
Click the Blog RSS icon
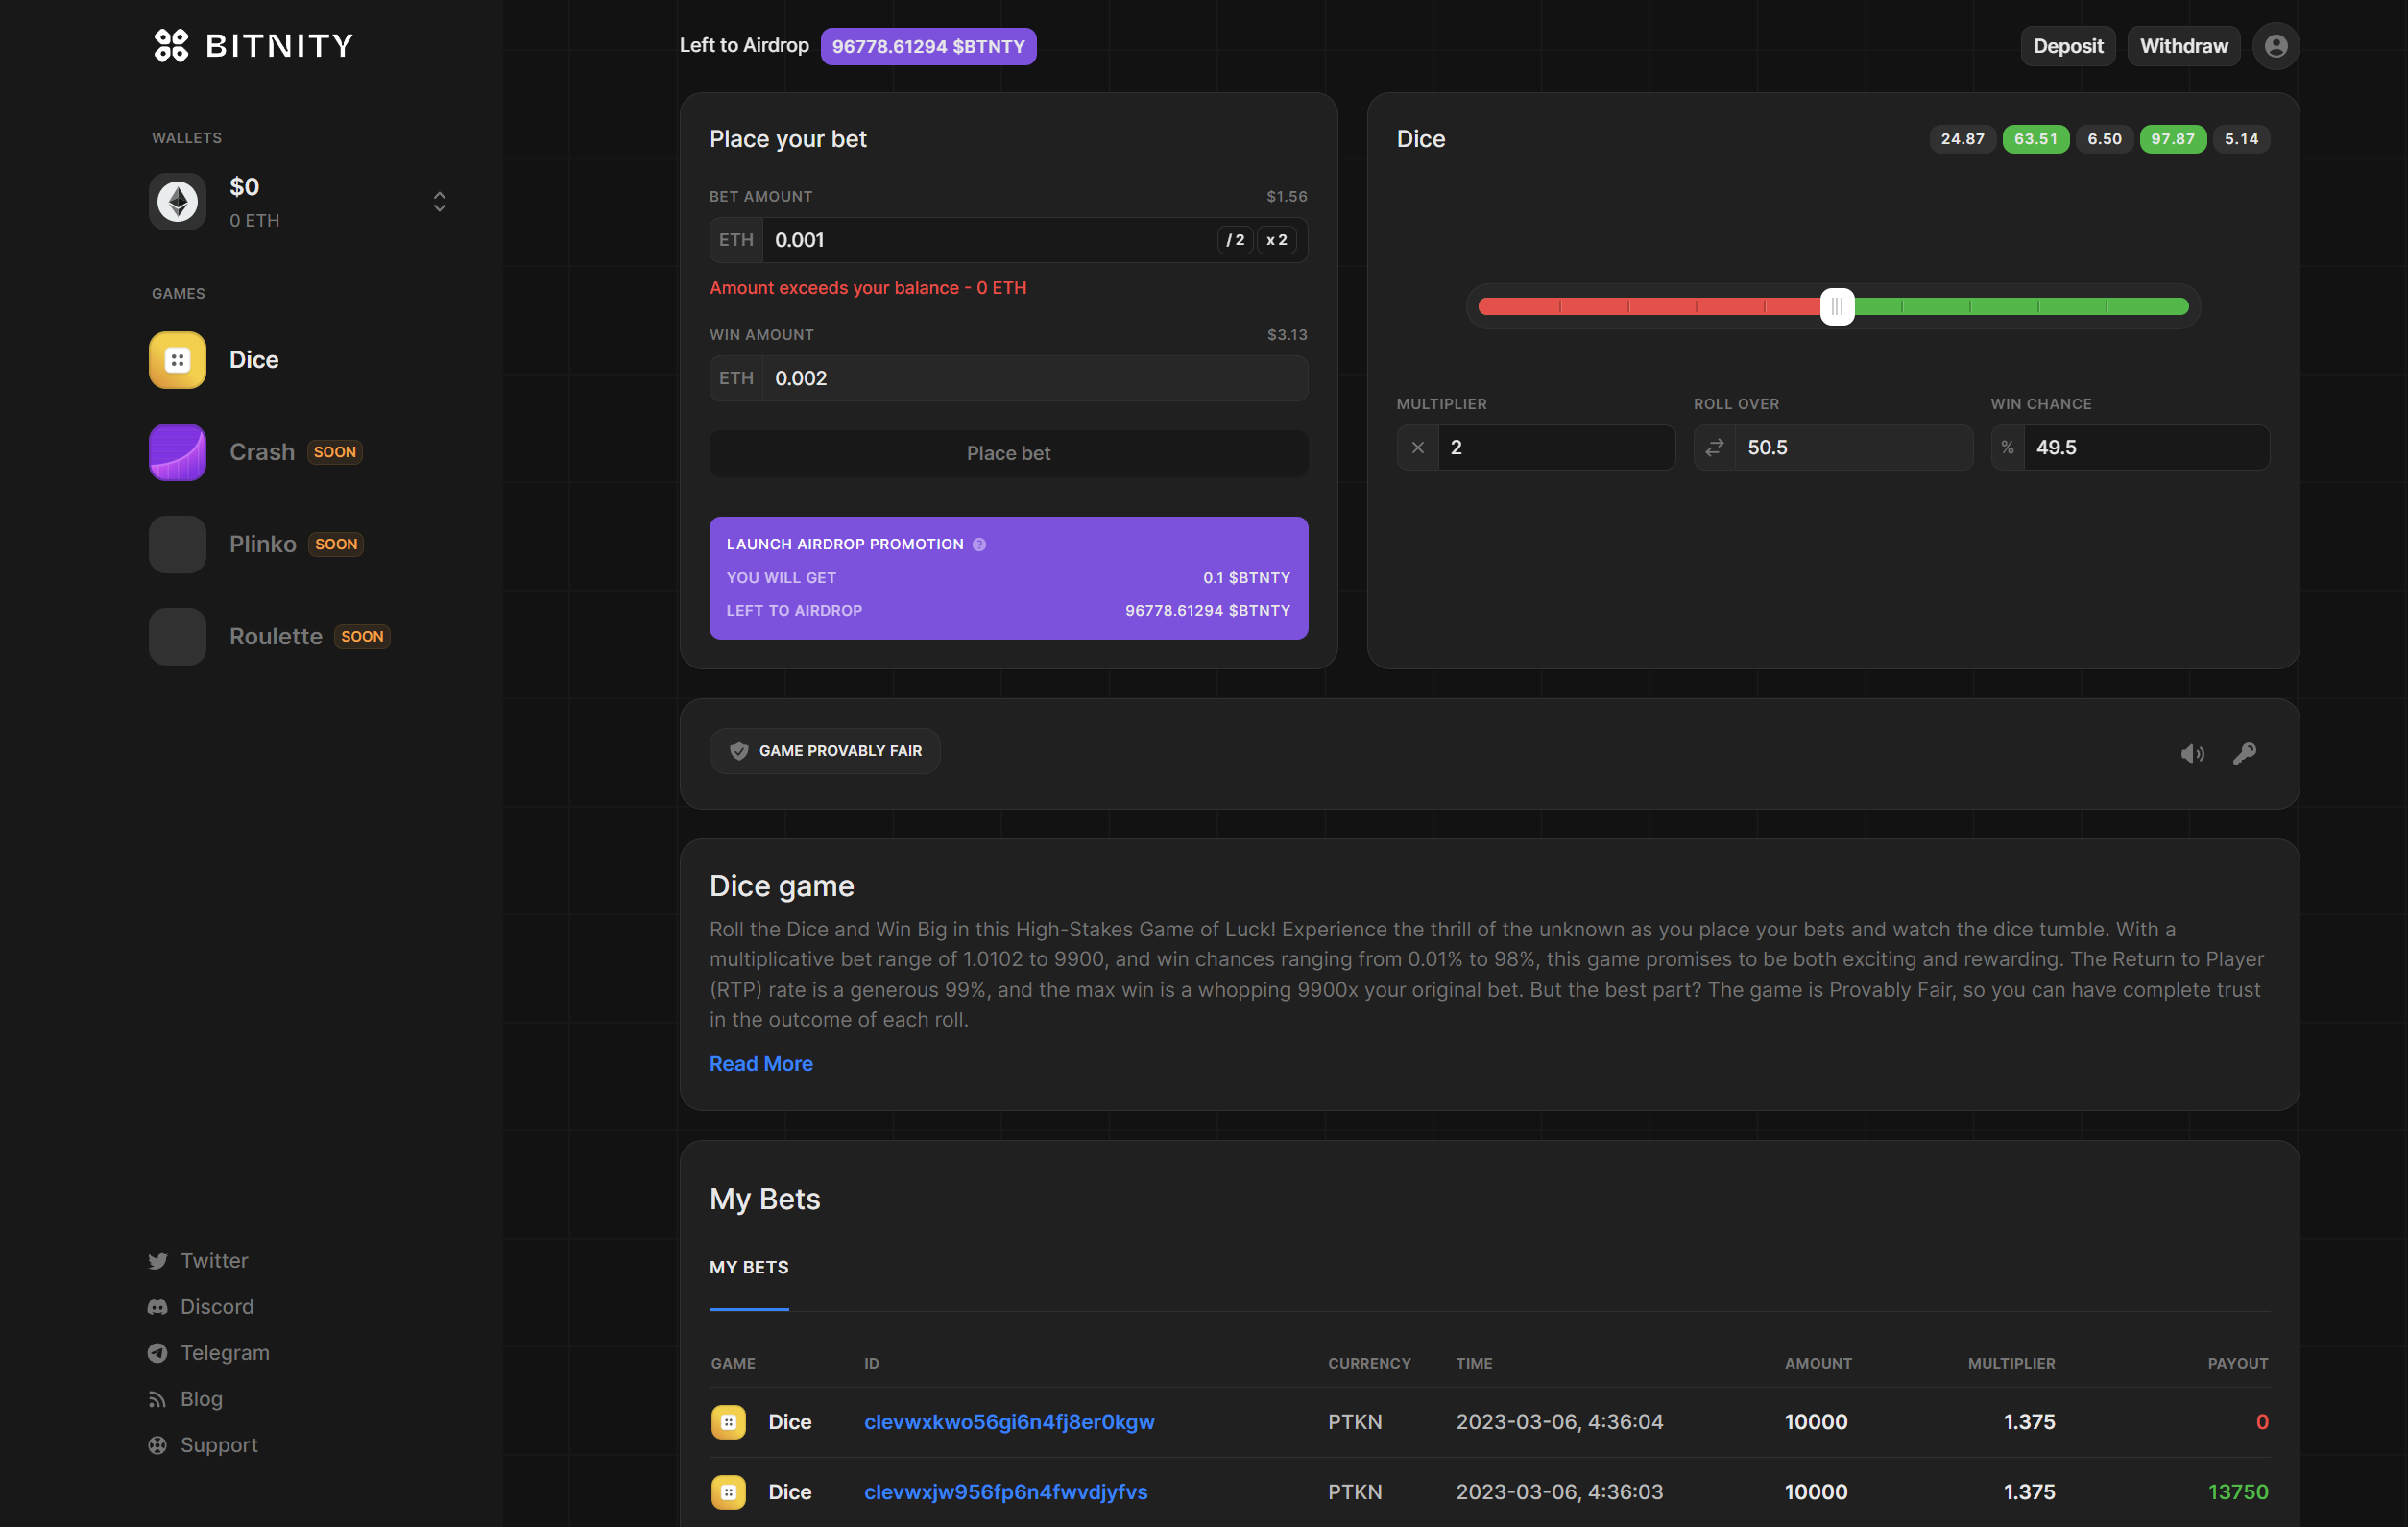[x=158, y=1399]
